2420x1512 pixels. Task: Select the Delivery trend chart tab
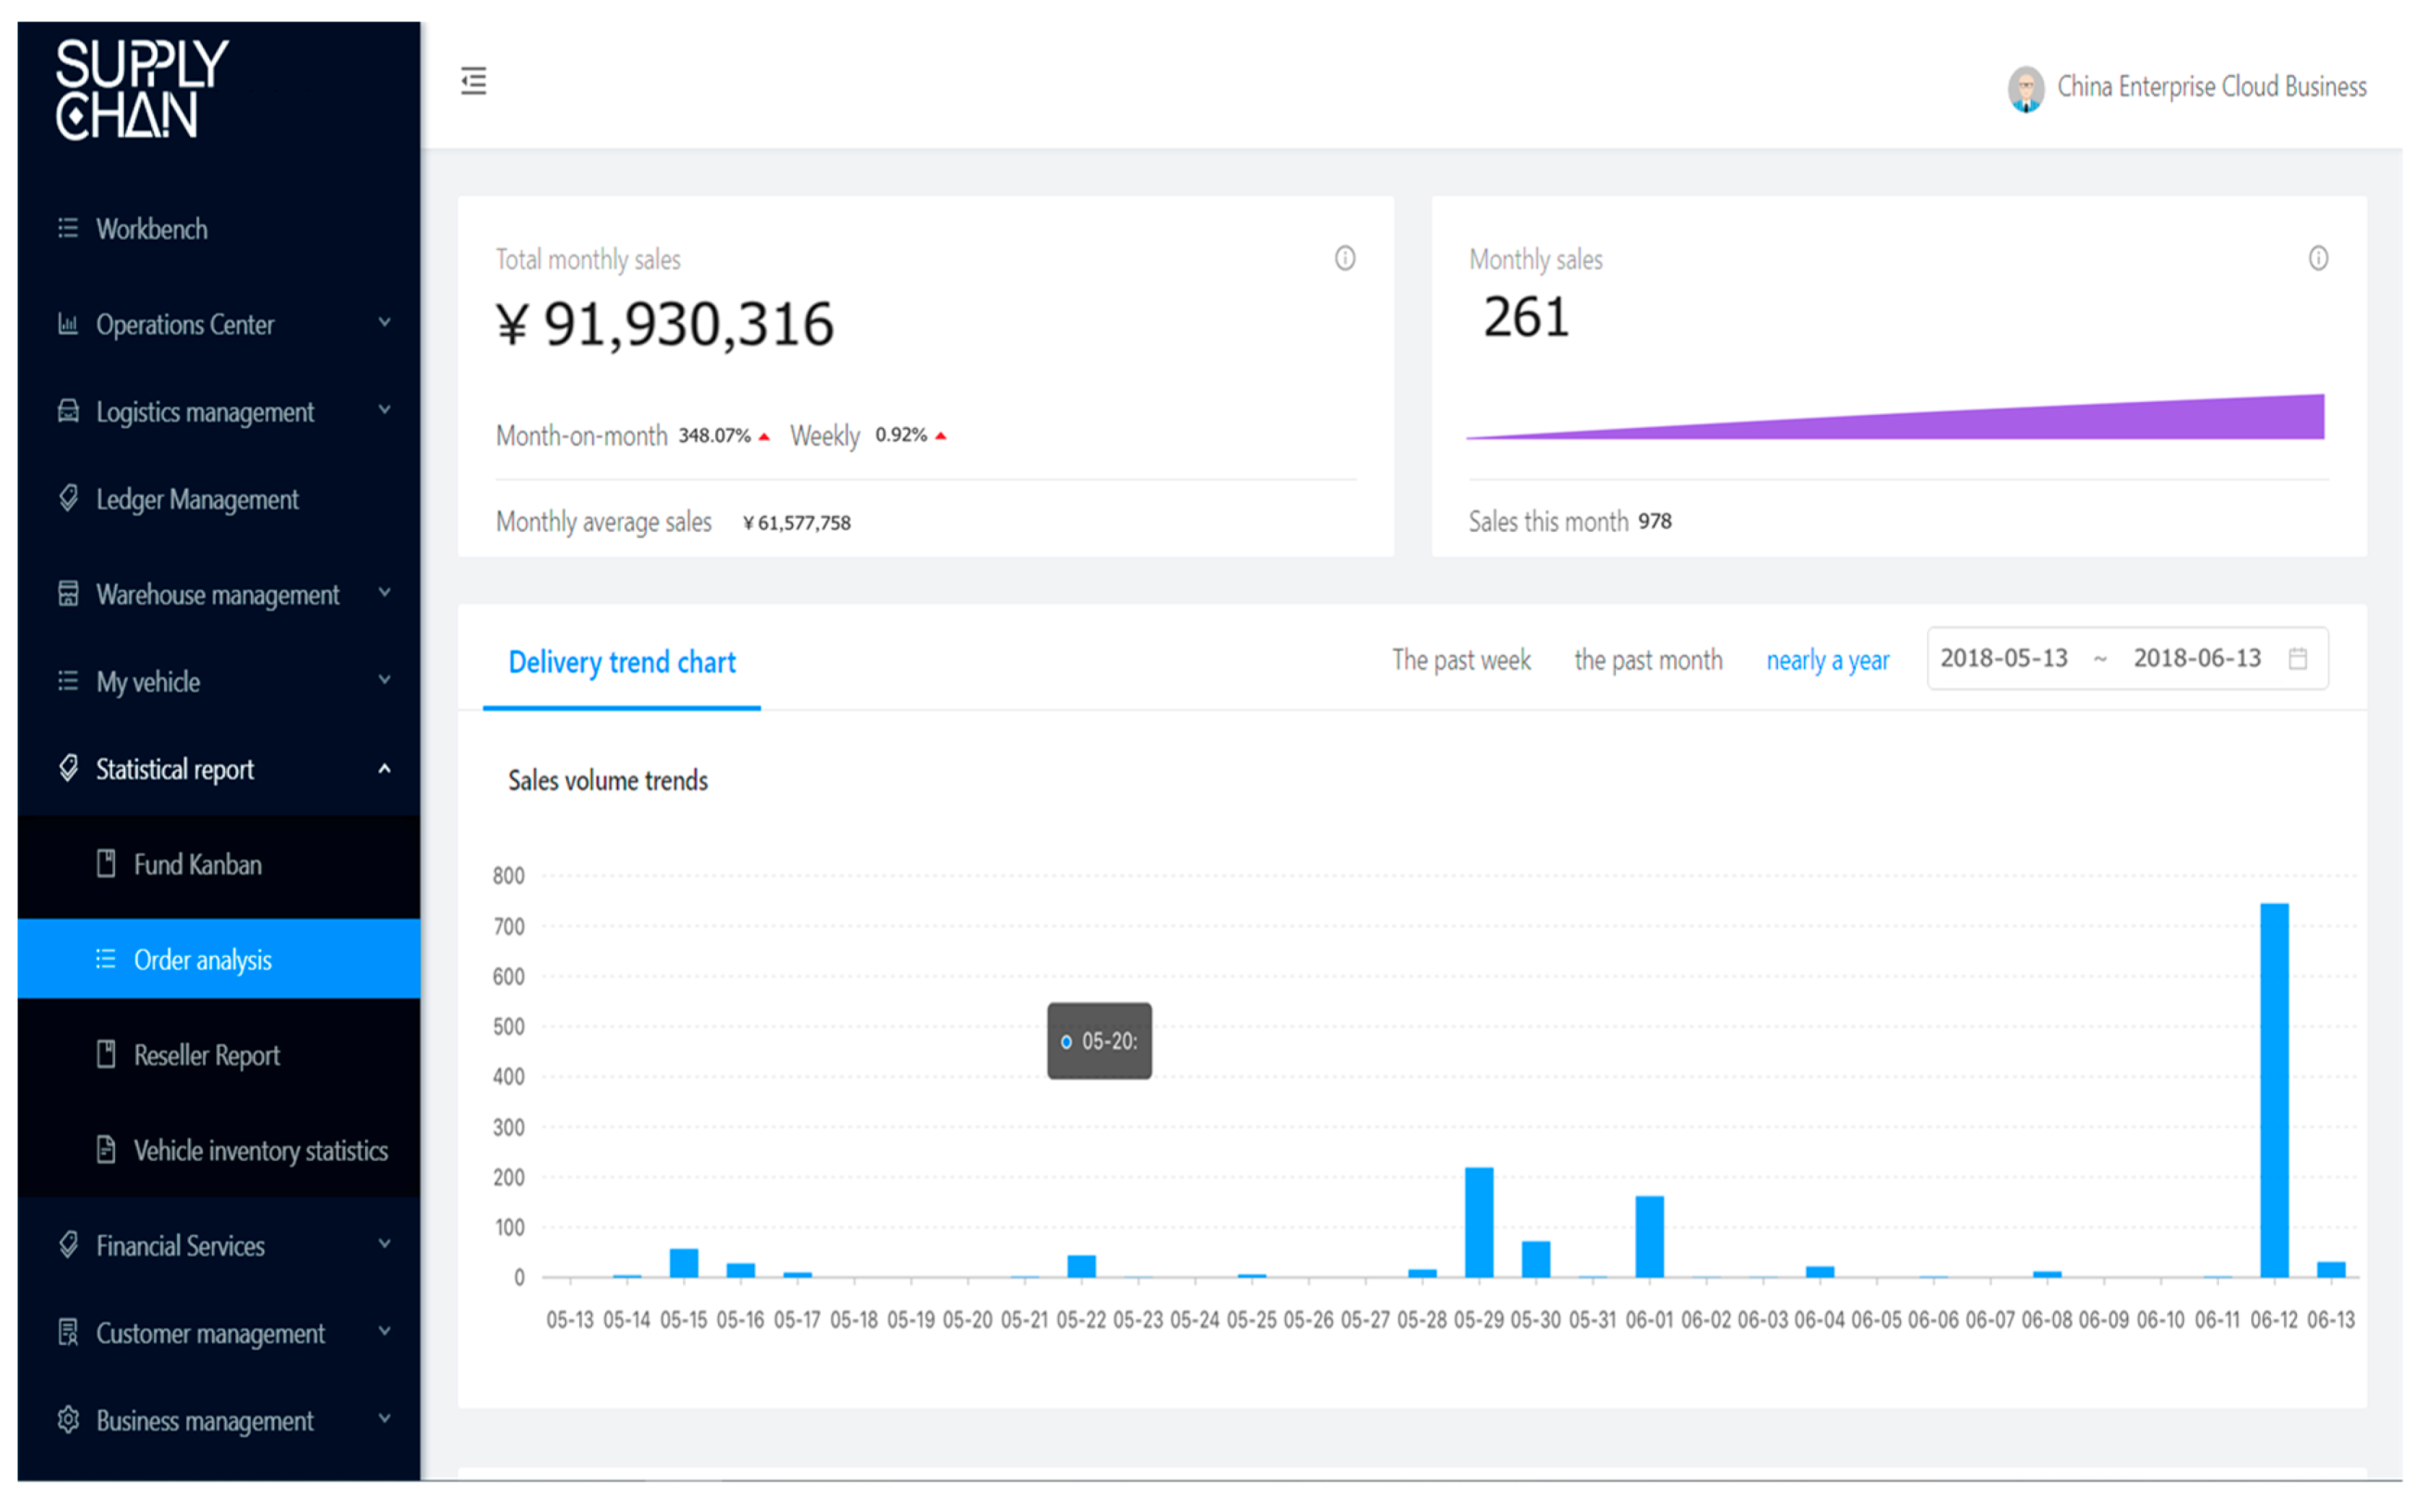621,662
